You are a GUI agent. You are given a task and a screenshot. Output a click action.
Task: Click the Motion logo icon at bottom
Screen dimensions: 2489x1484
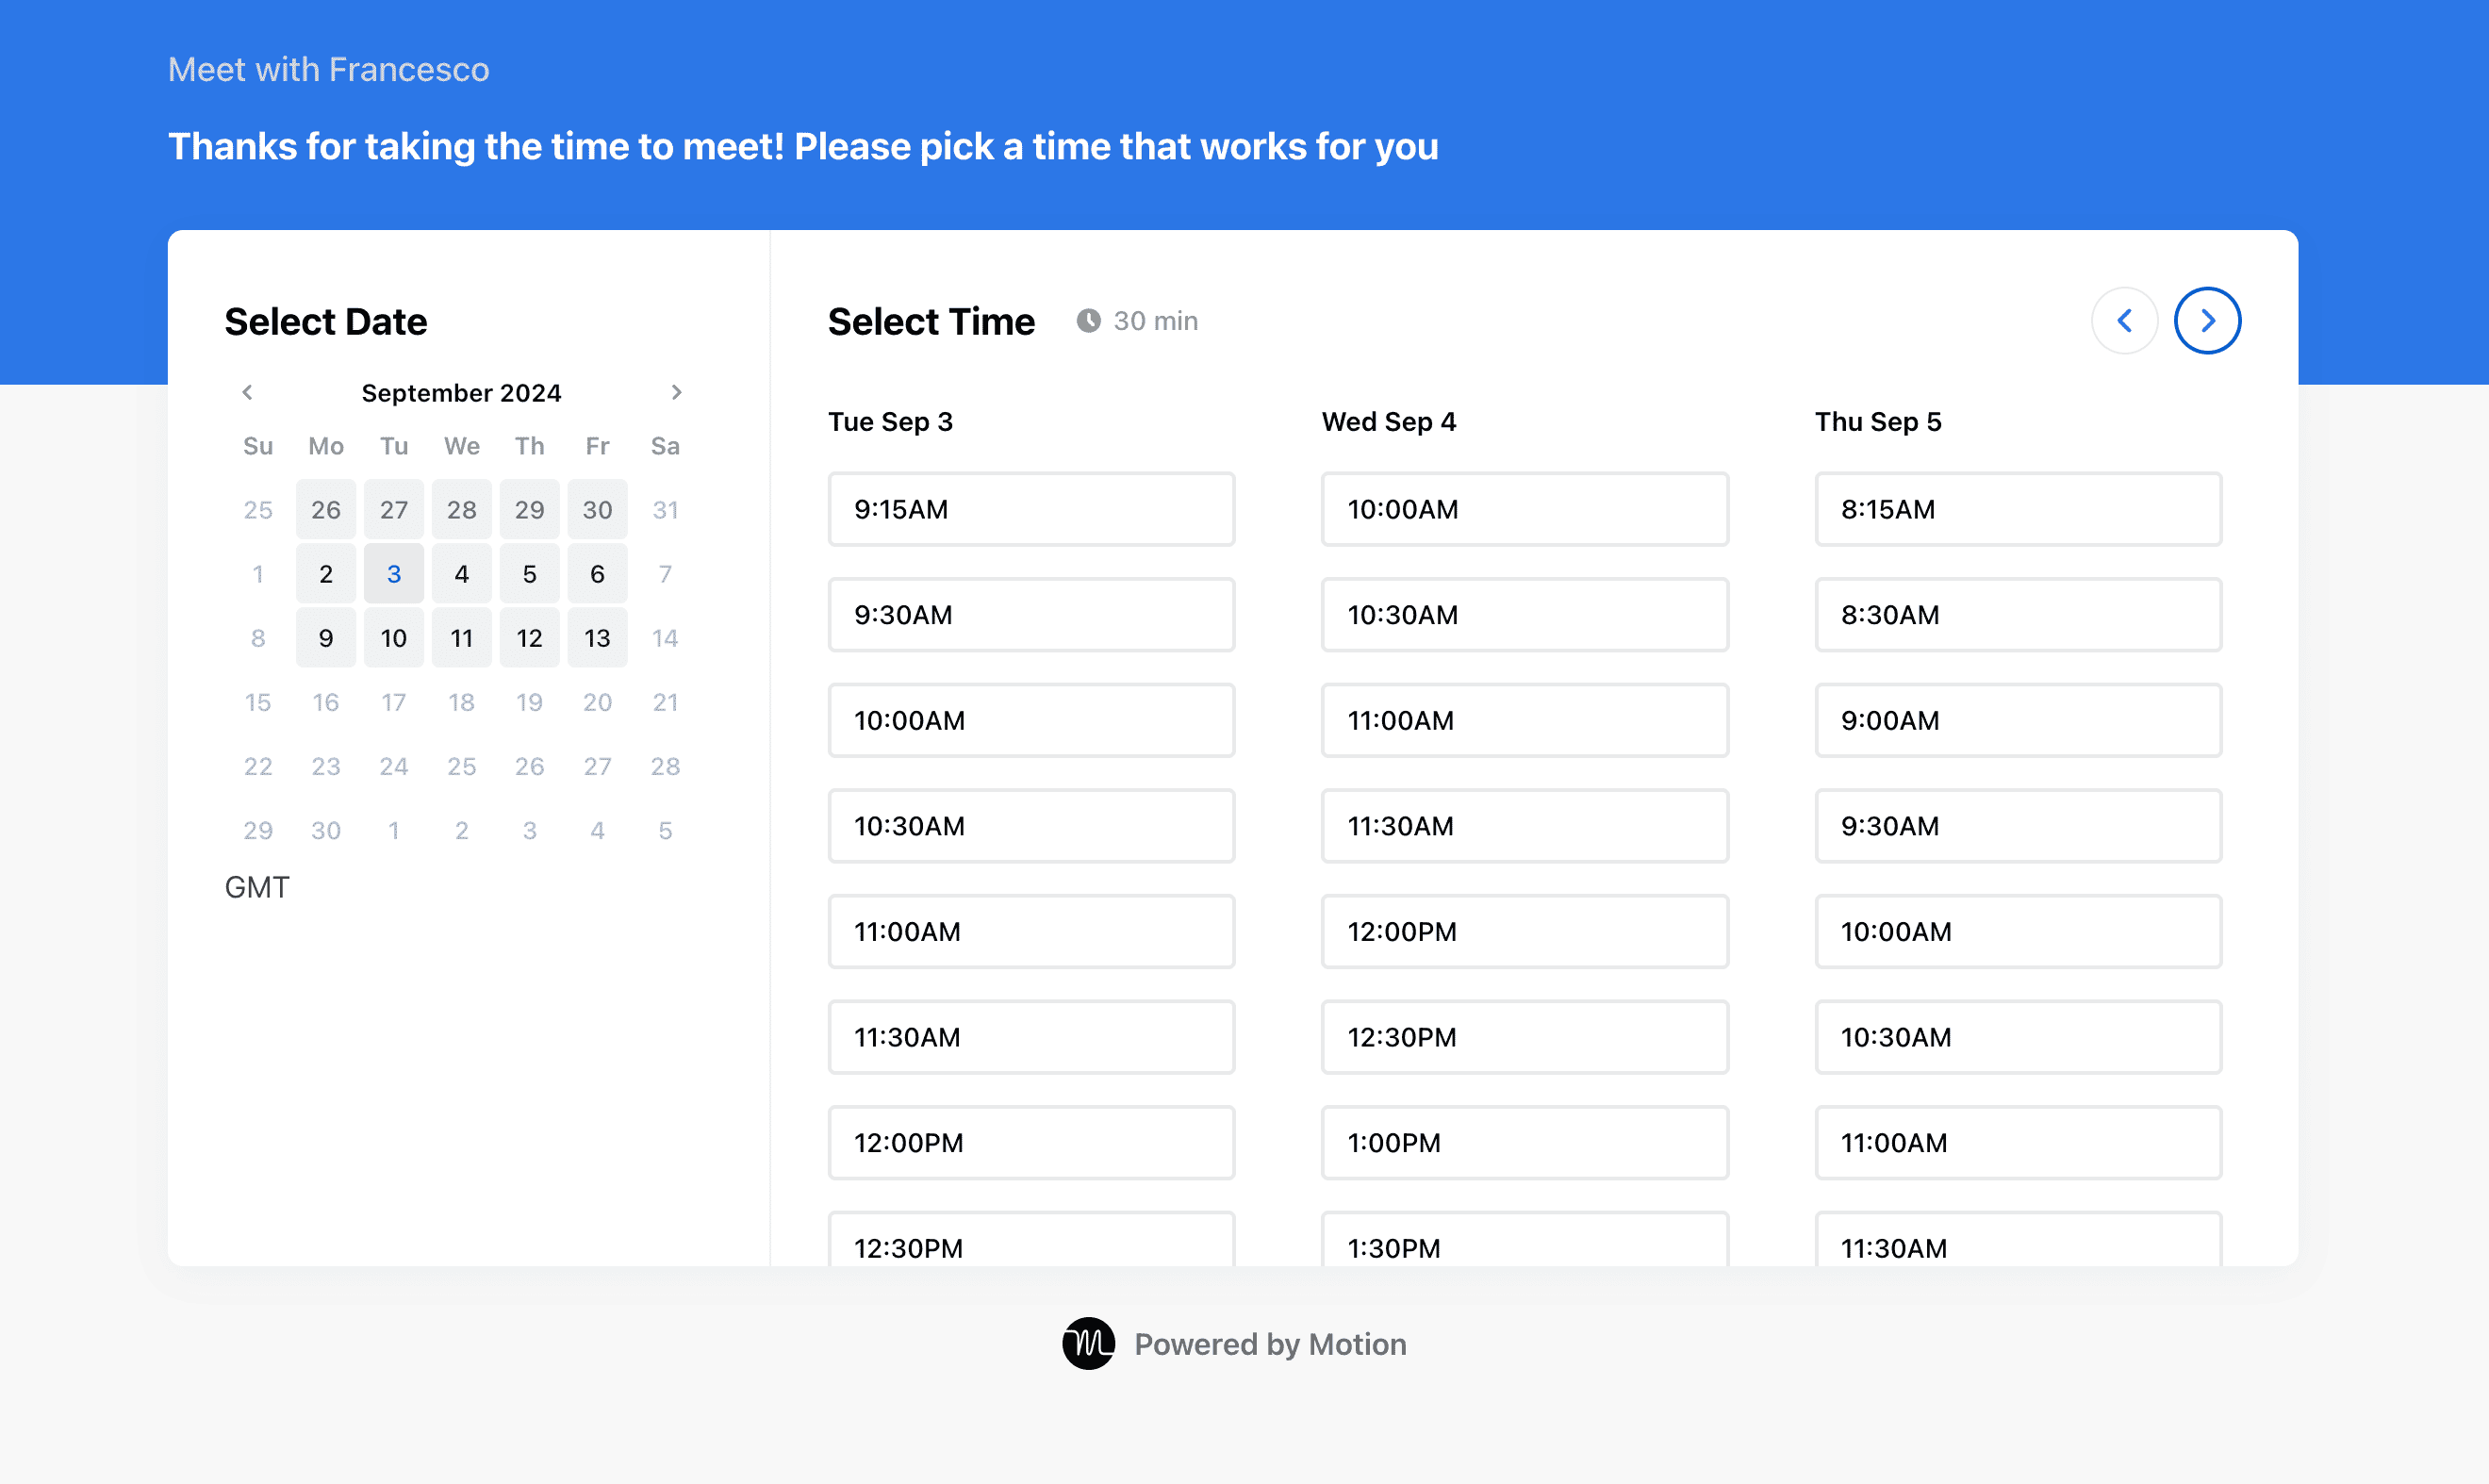pos(1089,1344)
